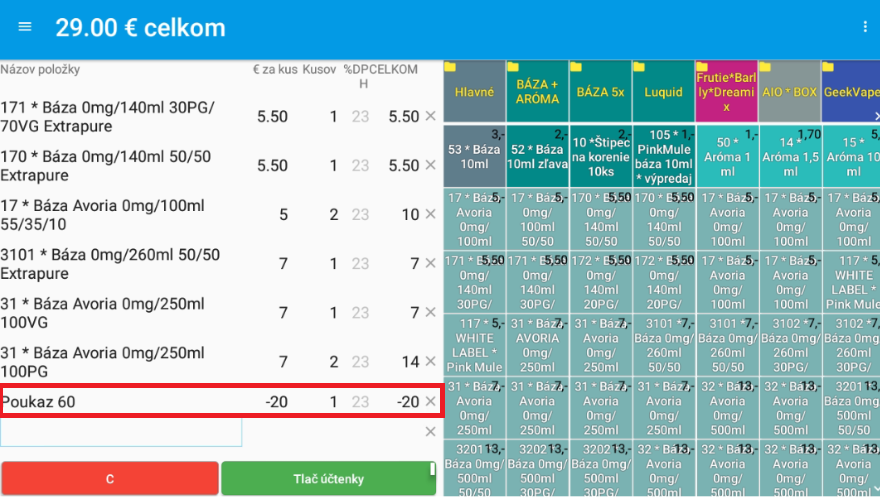Remove the Poukaz 60 line item

coord(430,402)
